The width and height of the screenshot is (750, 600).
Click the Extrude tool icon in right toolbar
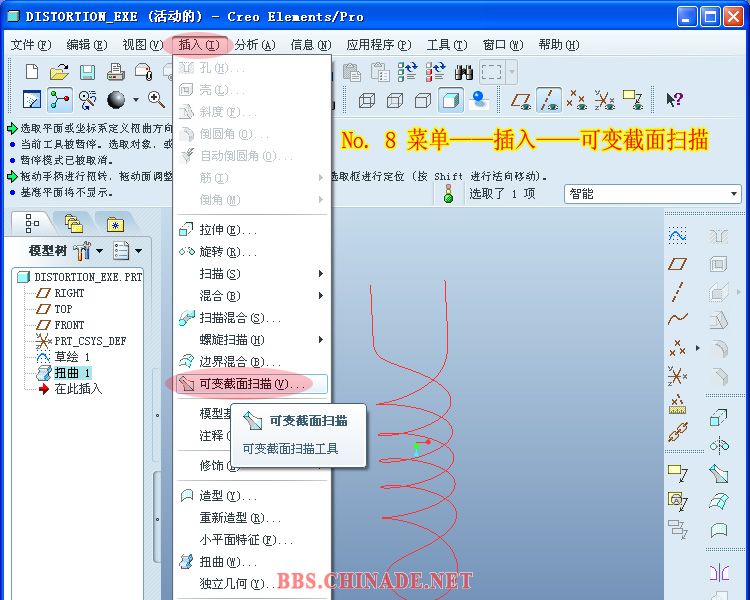pyautogui.click(x=718, y=417)
